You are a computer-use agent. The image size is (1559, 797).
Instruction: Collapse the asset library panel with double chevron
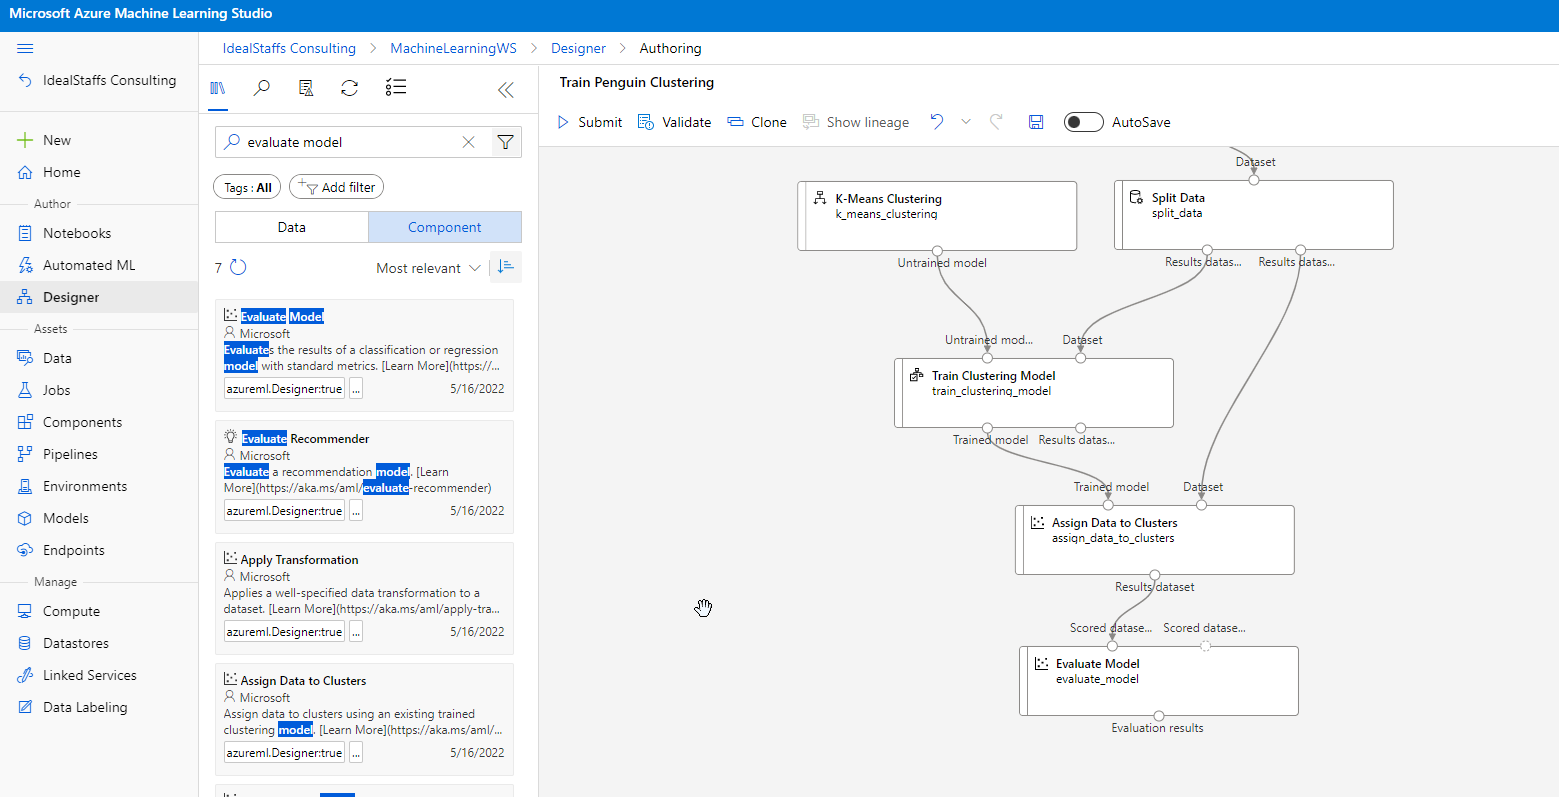pyautogui.click(x=506, y=90)
